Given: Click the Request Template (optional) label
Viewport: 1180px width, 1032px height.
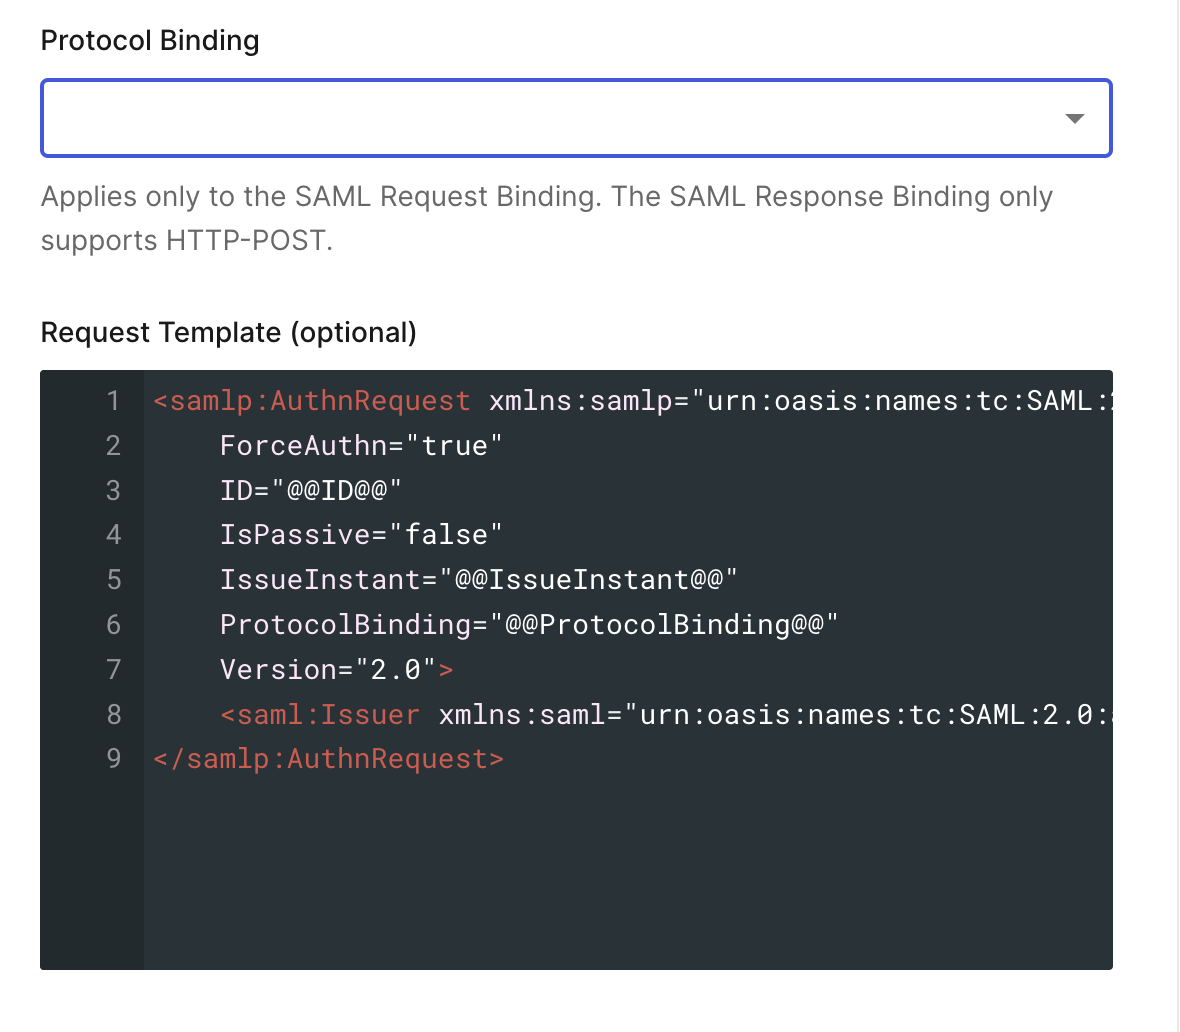Looking at the screenshot, I should tap(228, 332).
